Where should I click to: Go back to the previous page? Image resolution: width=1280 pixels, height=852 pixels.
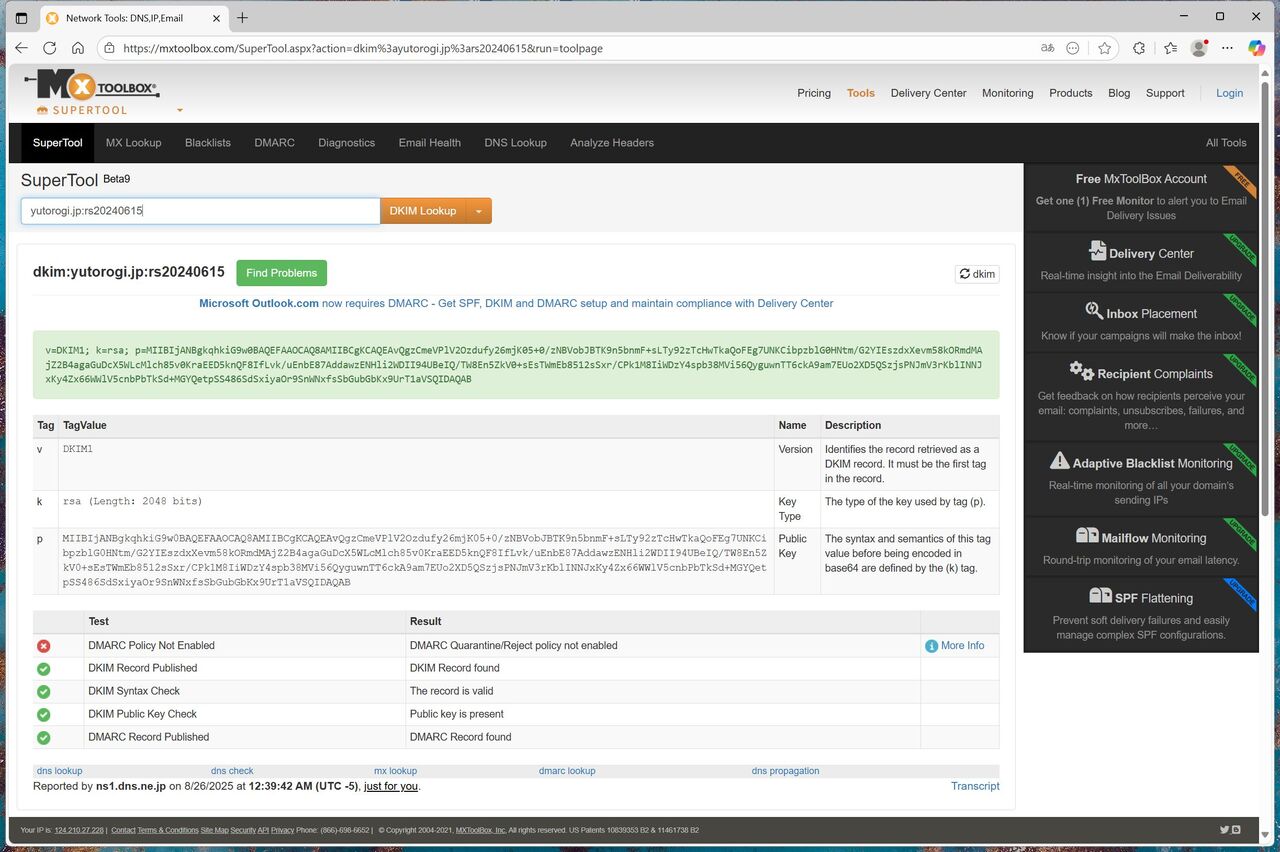22,48
